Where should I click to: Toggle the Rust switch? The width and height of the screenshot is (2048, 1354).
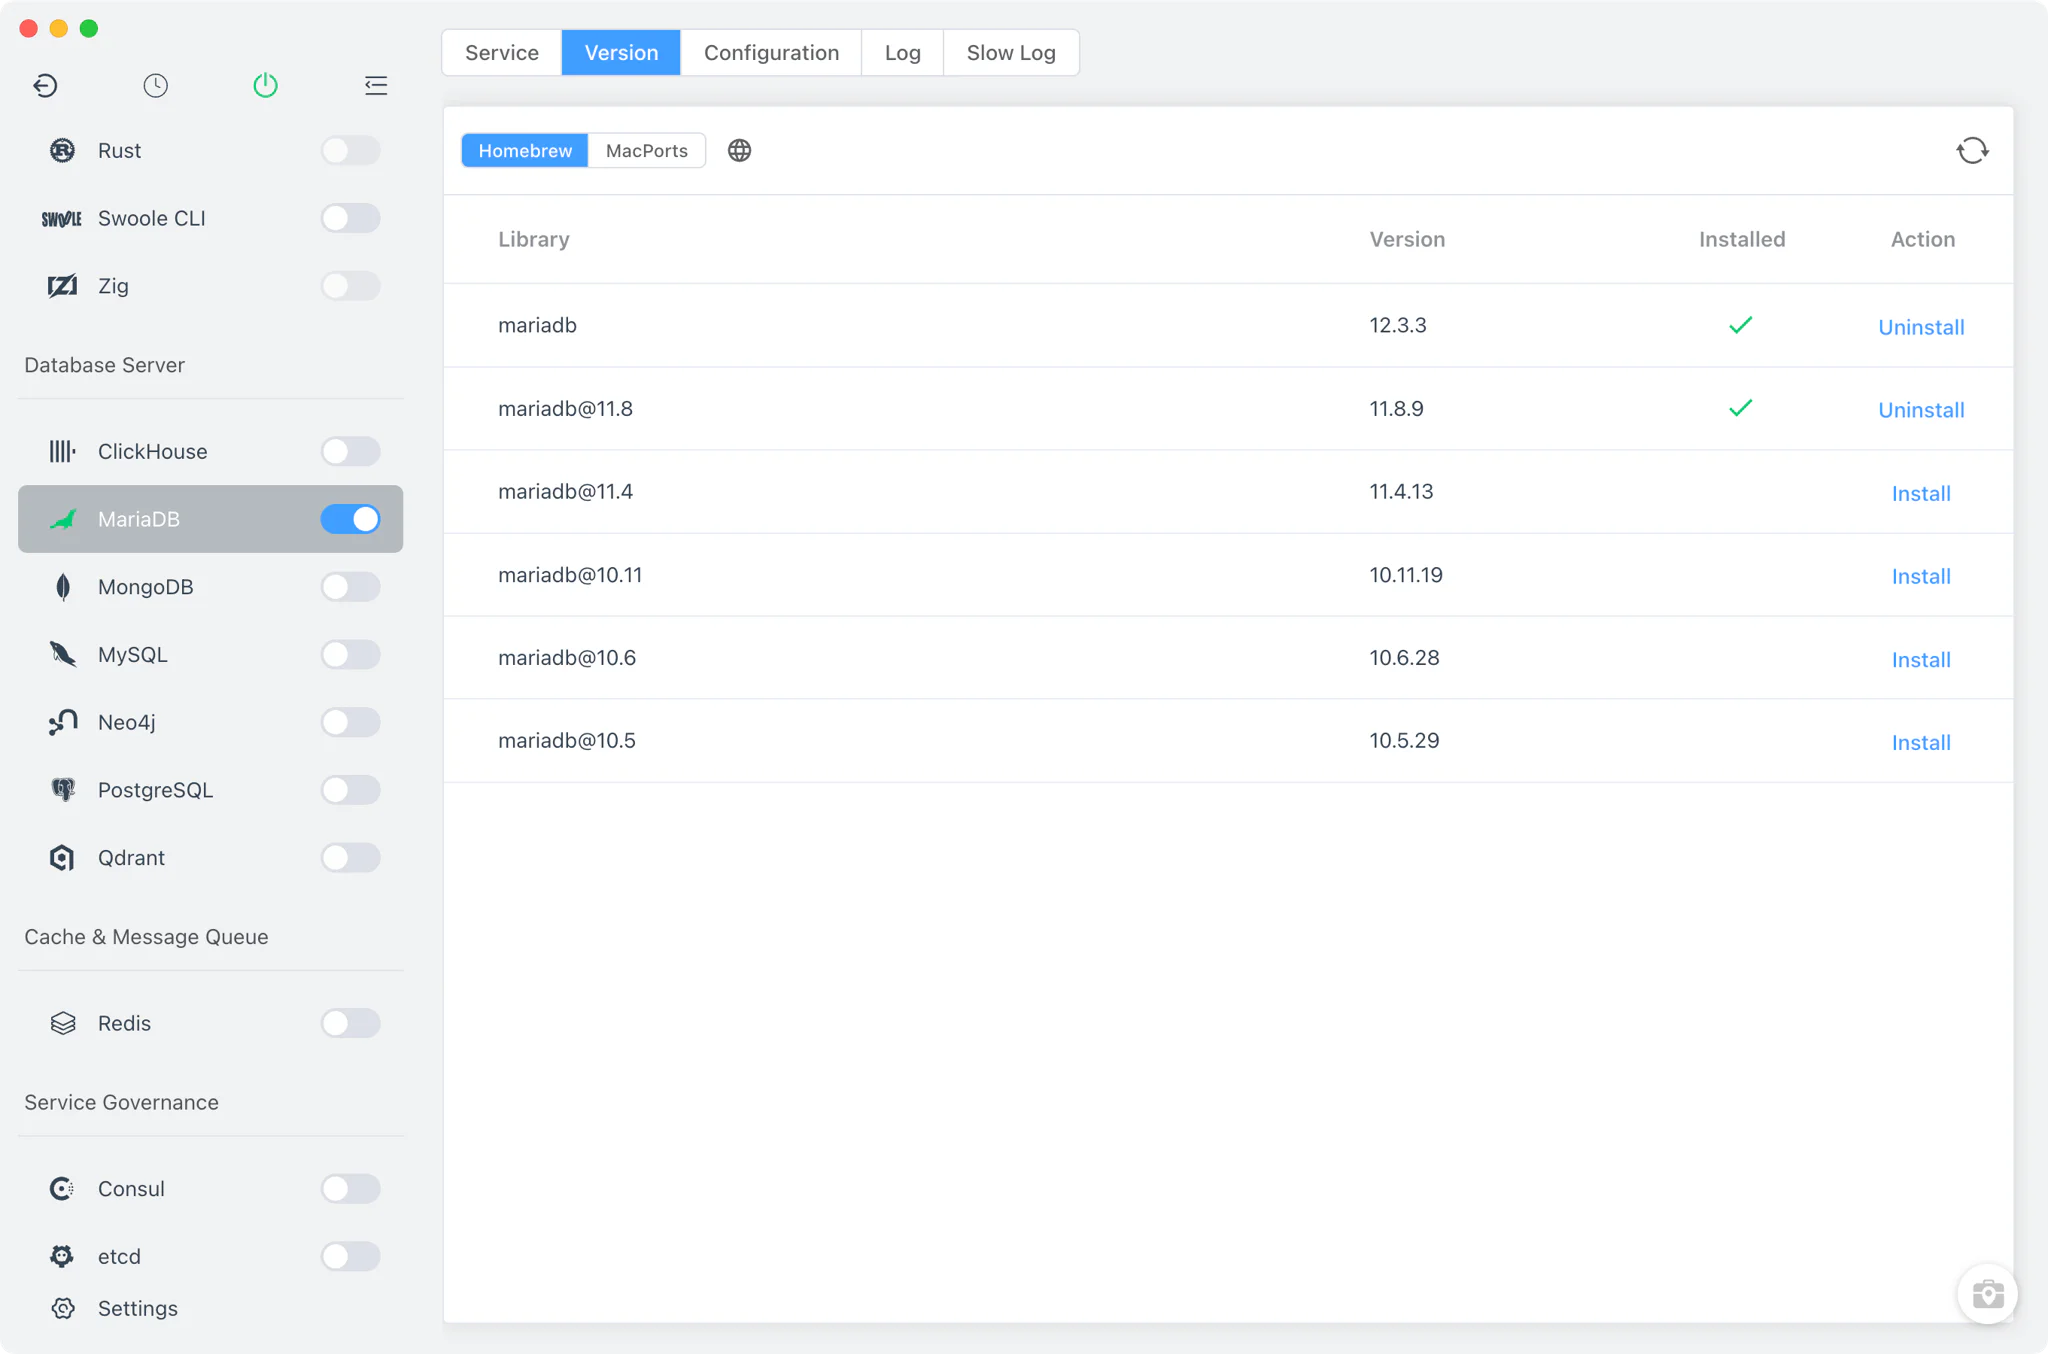click(350, 150)
